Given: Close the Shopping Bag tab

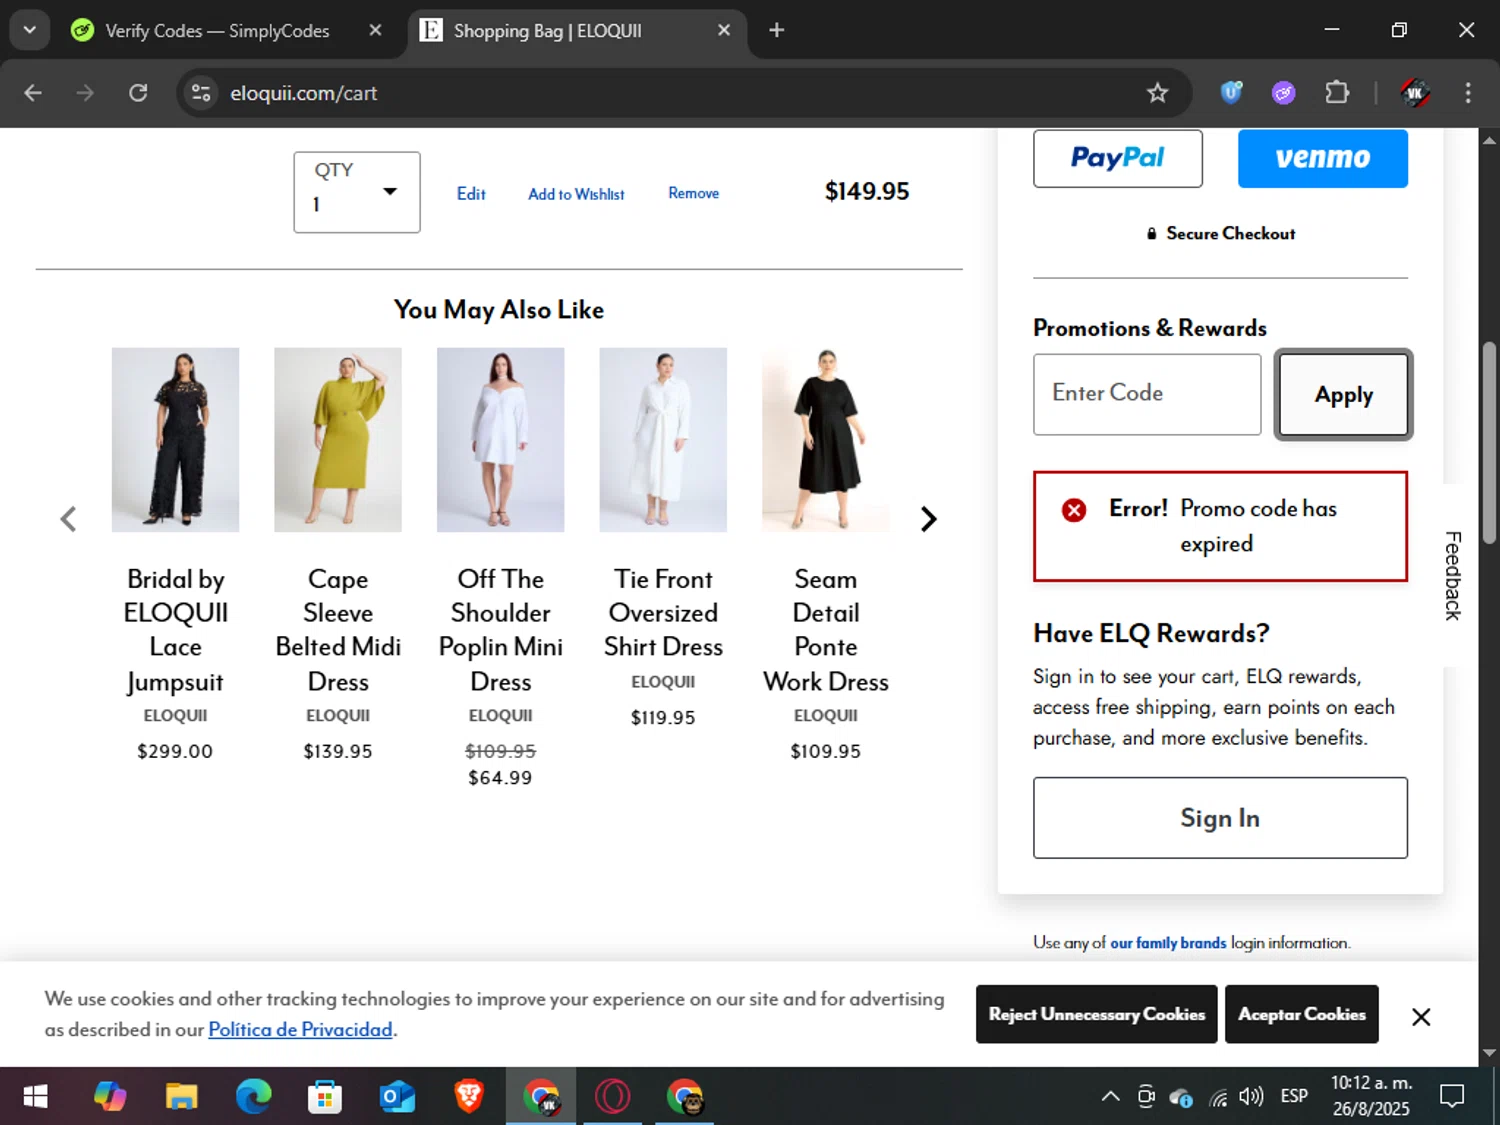Looking at the screenshot, I should point(724,31).
